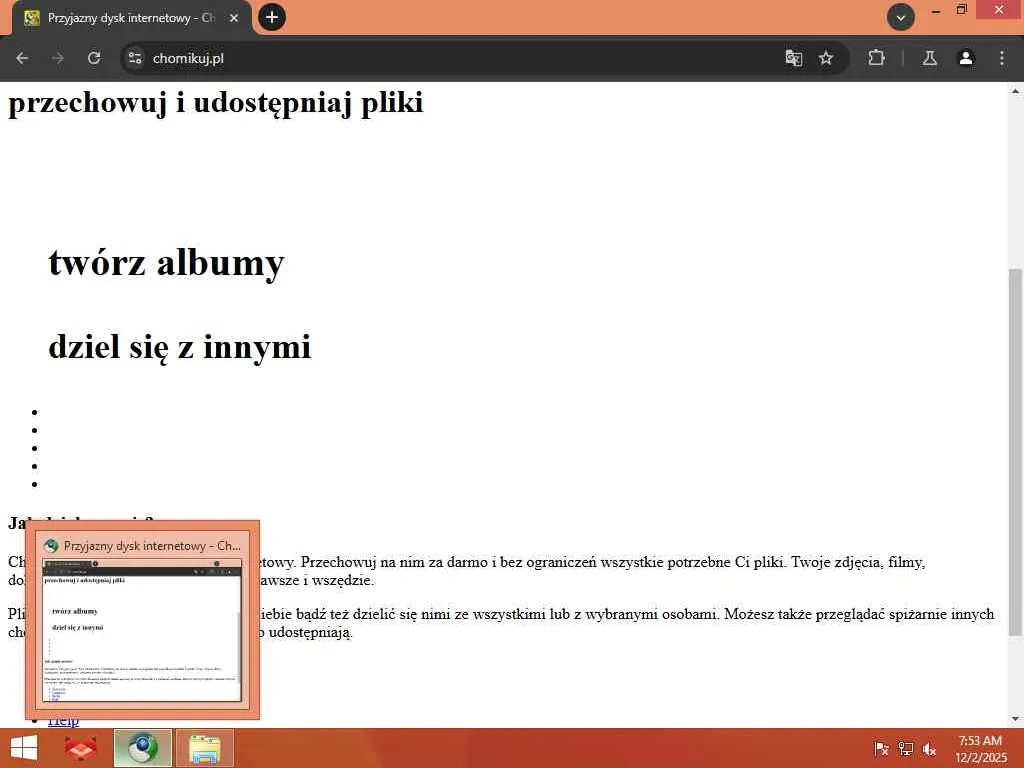Image resolution: width=1024 pixels, height=768 pixels.
Task: Click the translate page icon
Action: [x=793, y=58]
